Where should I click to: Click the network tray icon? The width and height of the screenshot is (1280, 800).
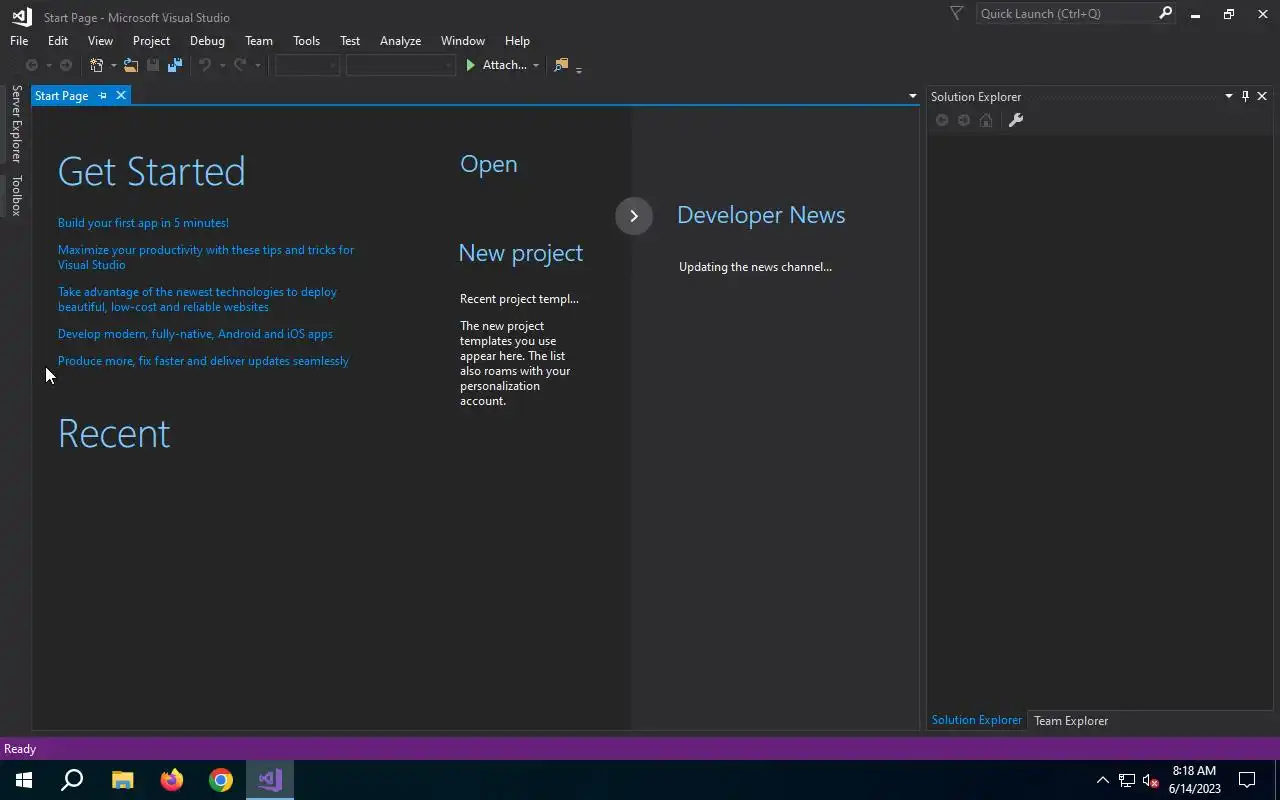[x=1127, y=780]
